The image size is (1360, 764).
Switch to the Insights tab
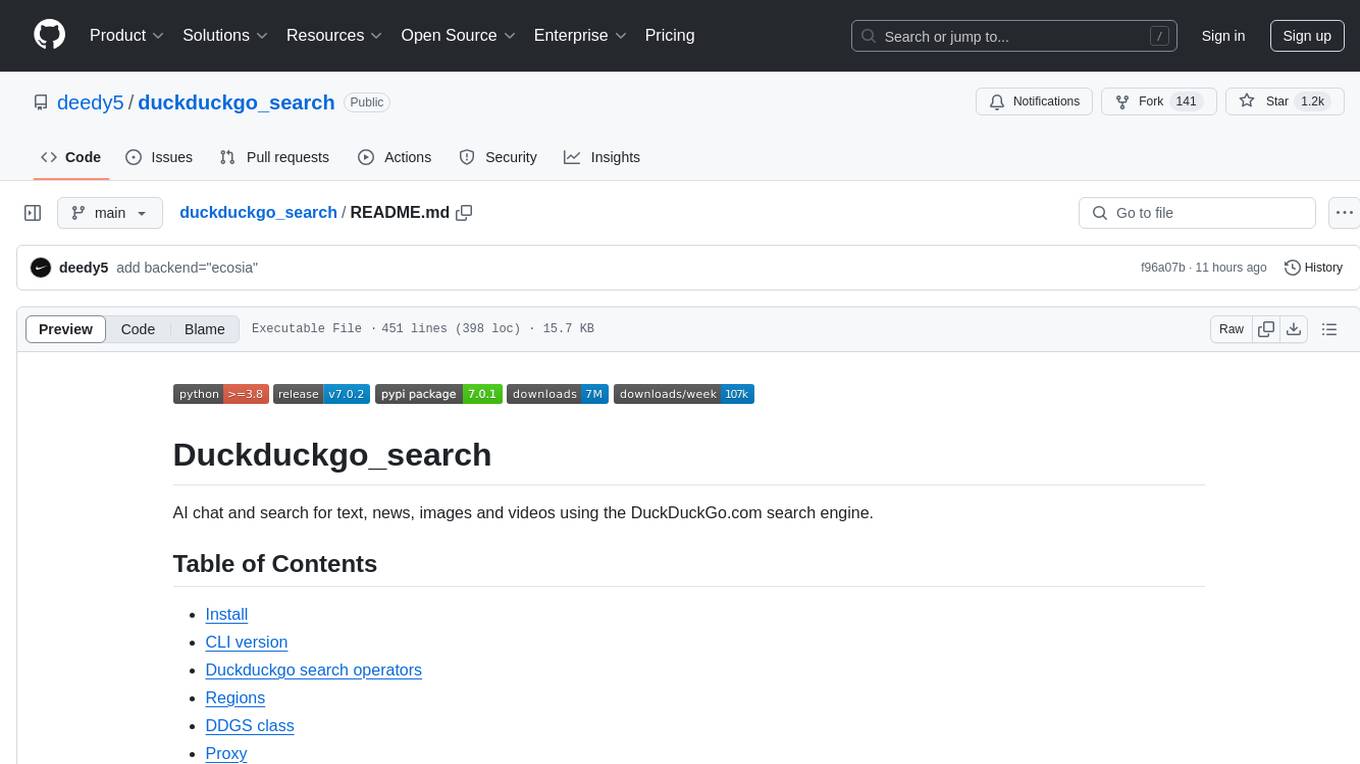coord(601,157)
